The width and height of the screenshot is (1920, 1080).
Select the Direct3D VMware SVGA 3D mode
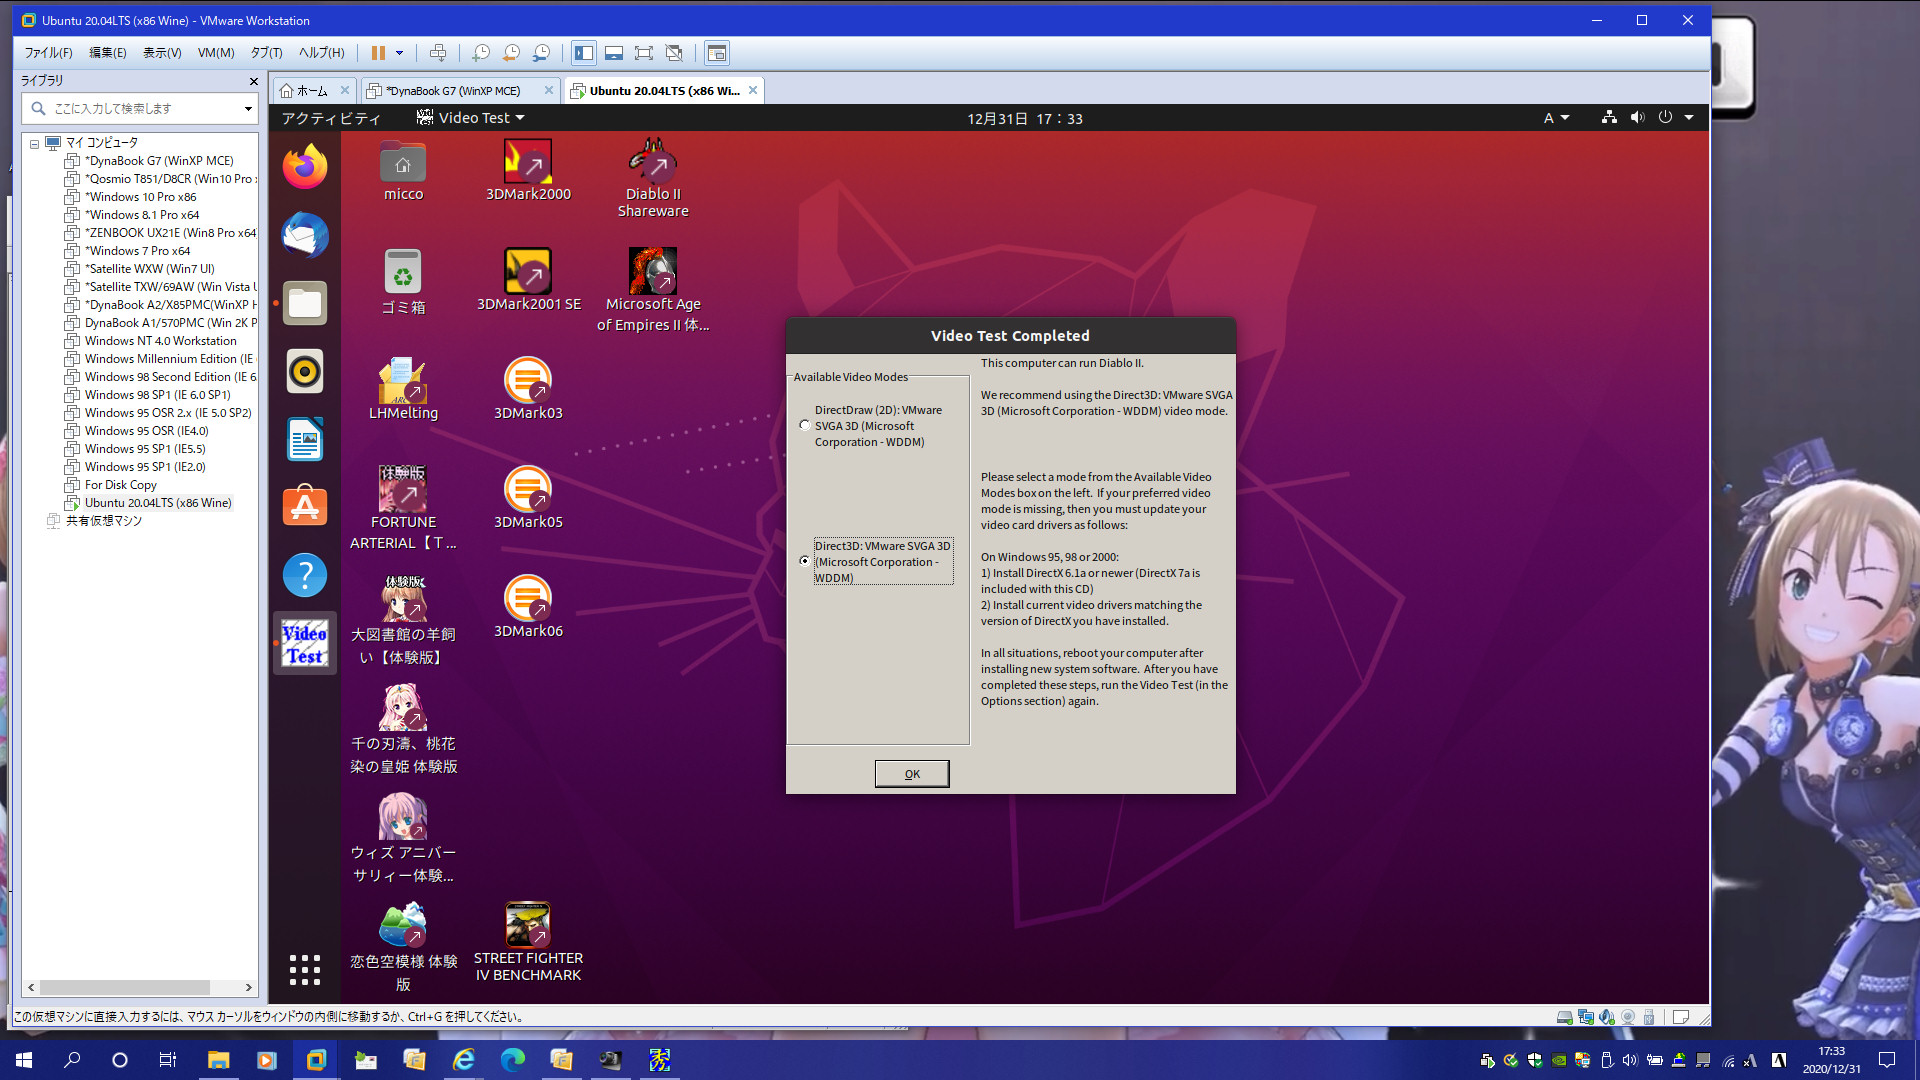(805, 561)
